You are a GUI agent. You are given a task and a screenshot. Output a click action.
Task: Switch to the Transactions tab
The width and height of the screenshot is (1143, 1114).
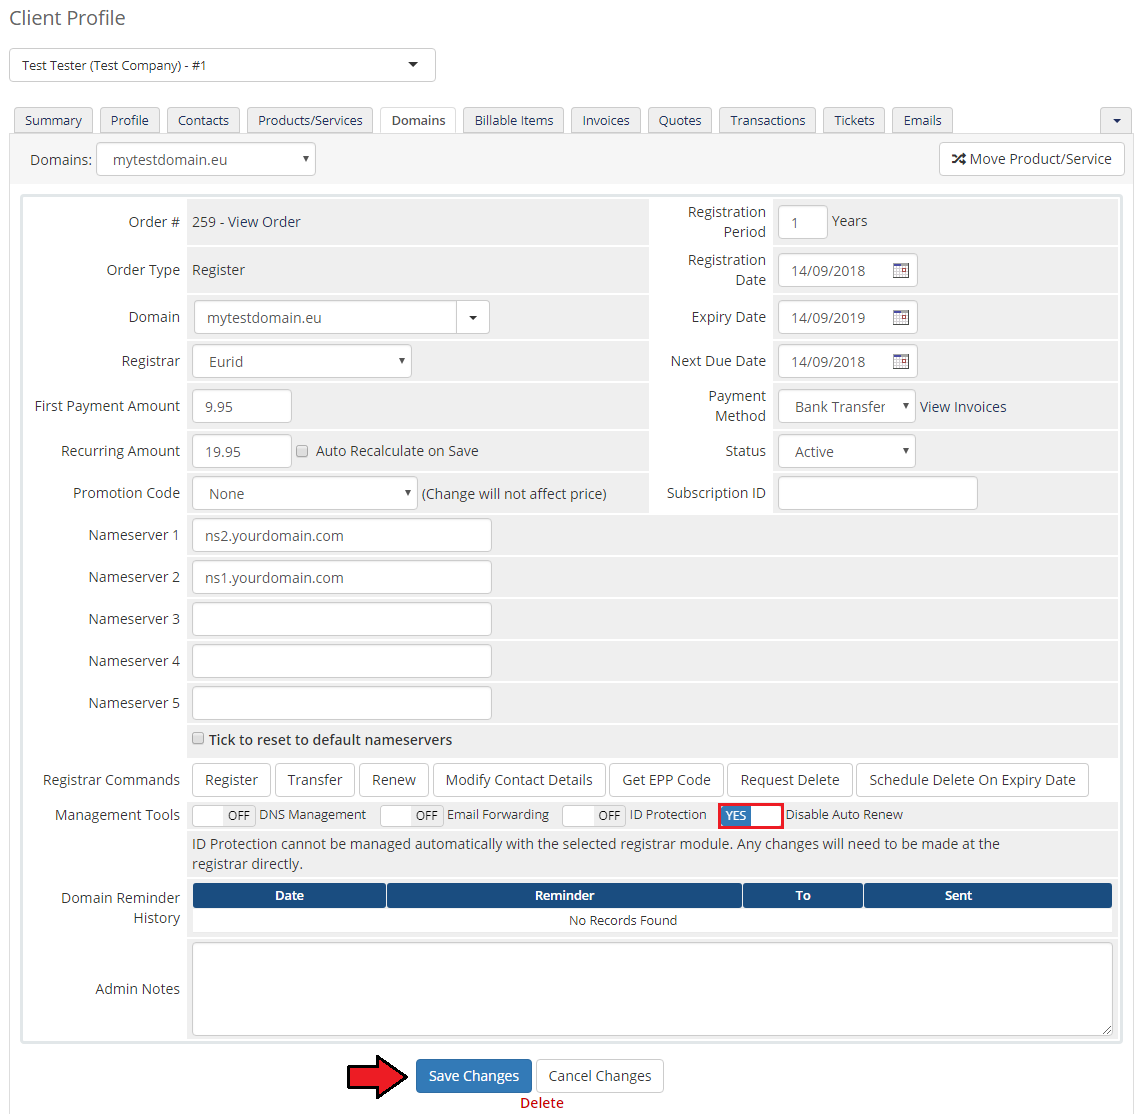pyautogui.click(x=768, y=120)
